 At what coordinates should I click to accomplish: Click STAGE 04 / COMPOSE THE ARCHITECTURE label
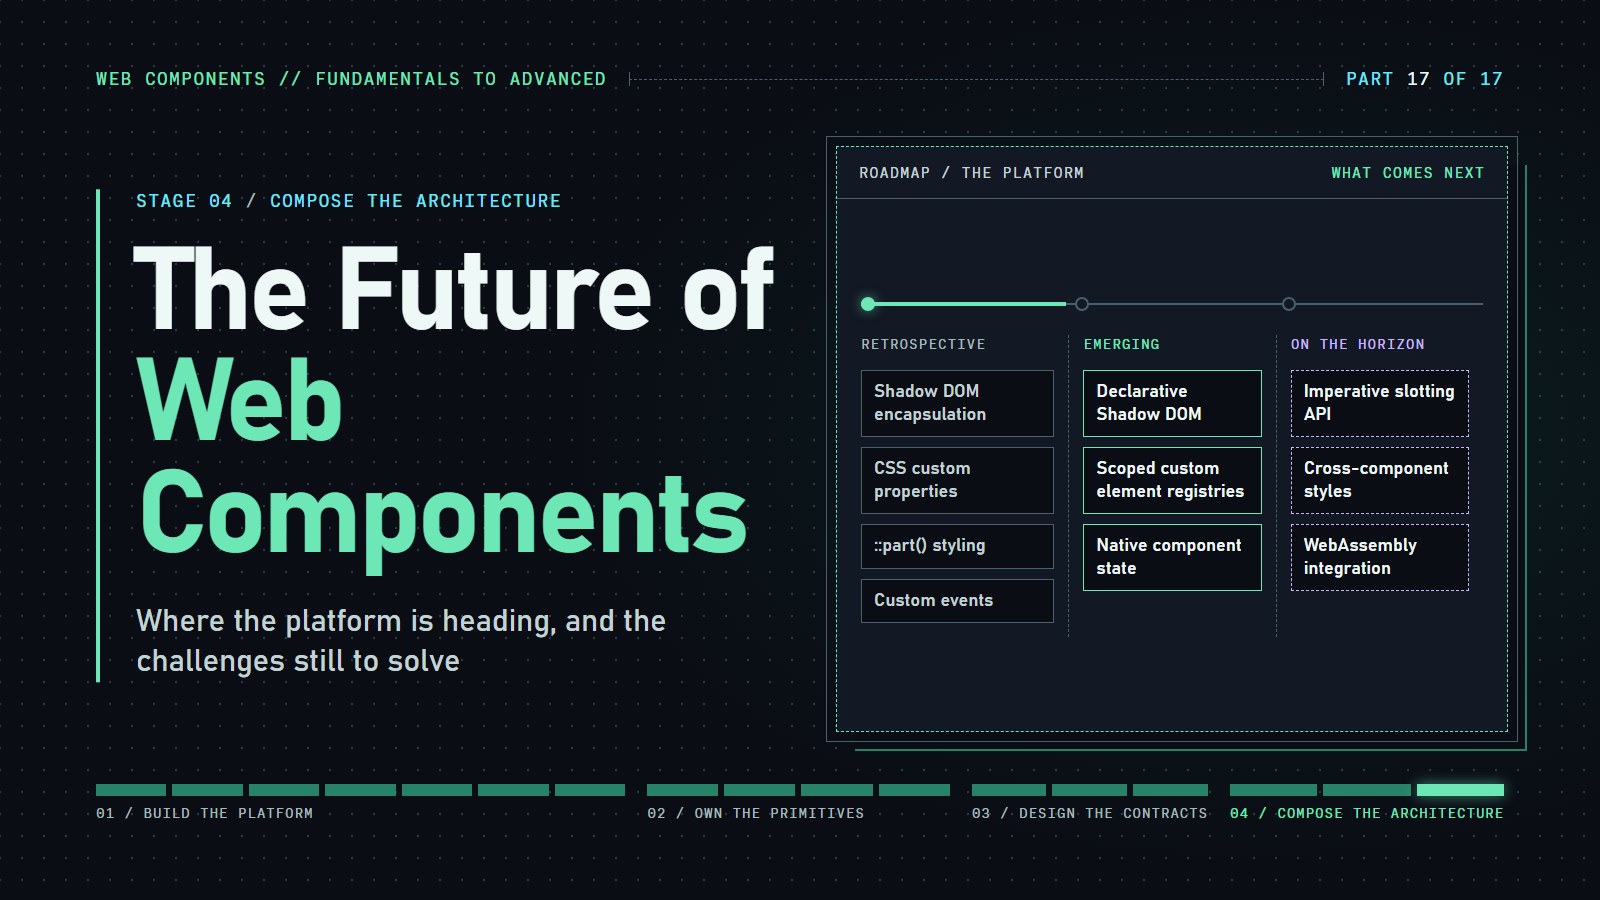(x=348, y=201)
